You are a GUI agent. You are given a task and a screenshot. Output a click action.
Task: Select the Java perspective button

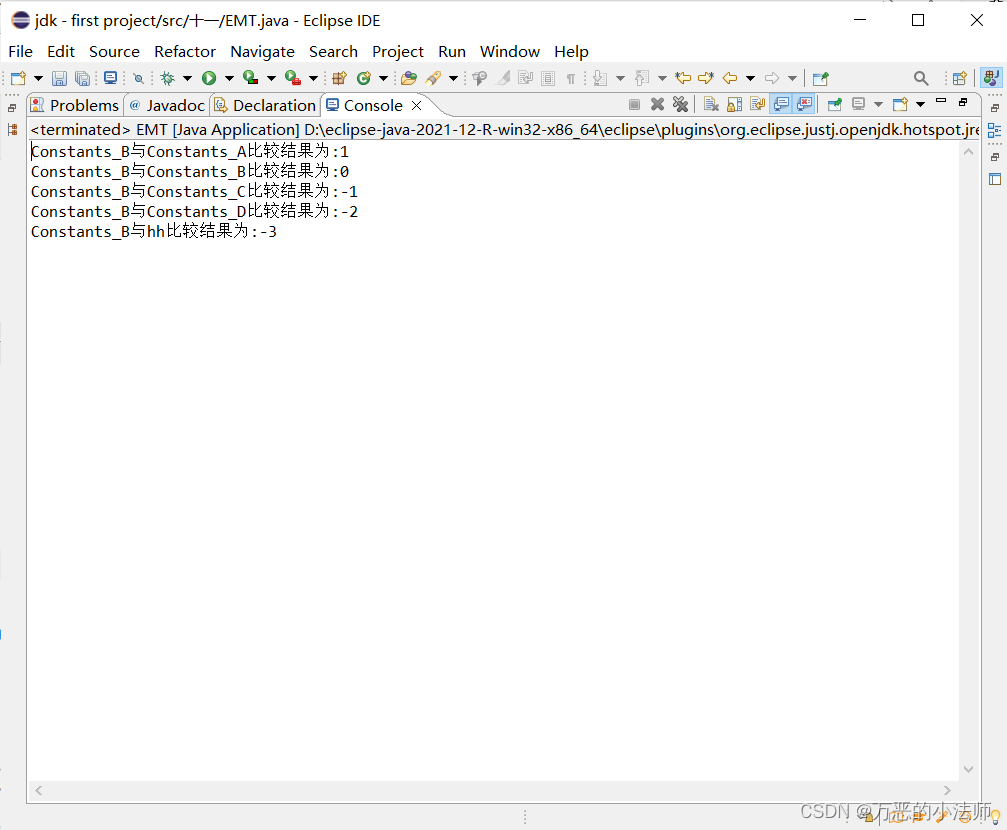(991, 78)
